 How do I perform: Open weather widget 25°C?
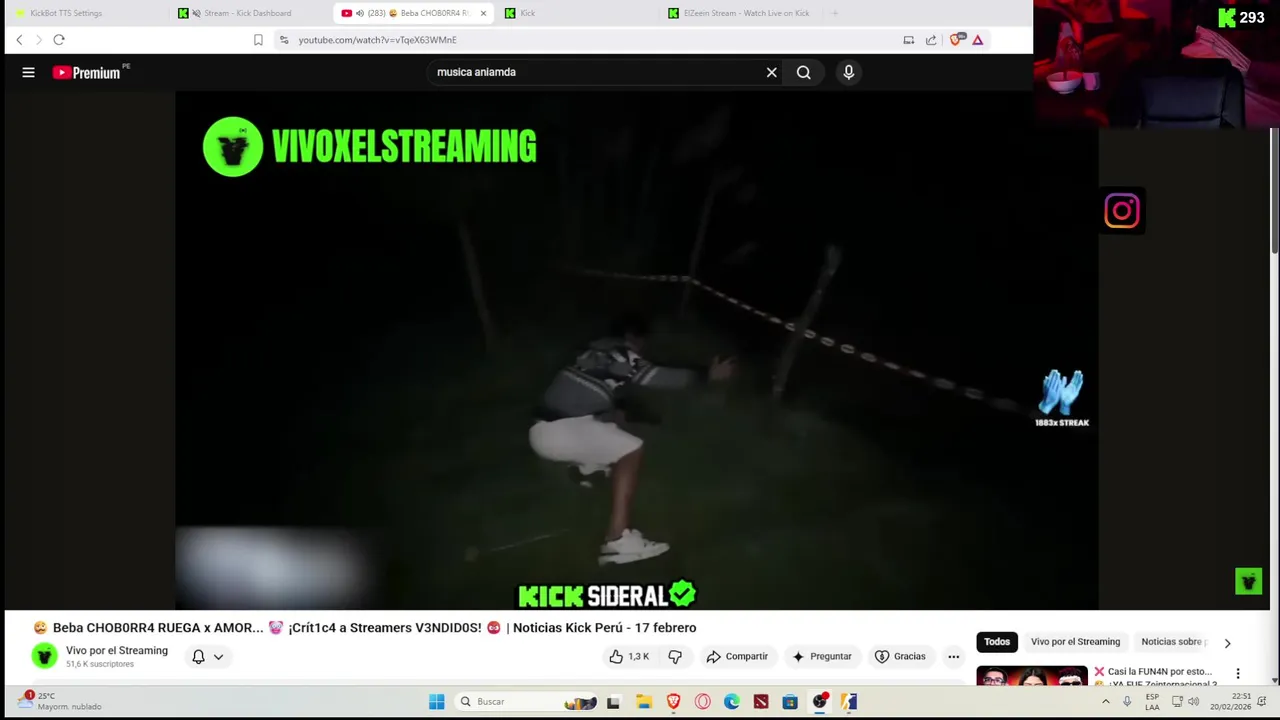point(60,701)
